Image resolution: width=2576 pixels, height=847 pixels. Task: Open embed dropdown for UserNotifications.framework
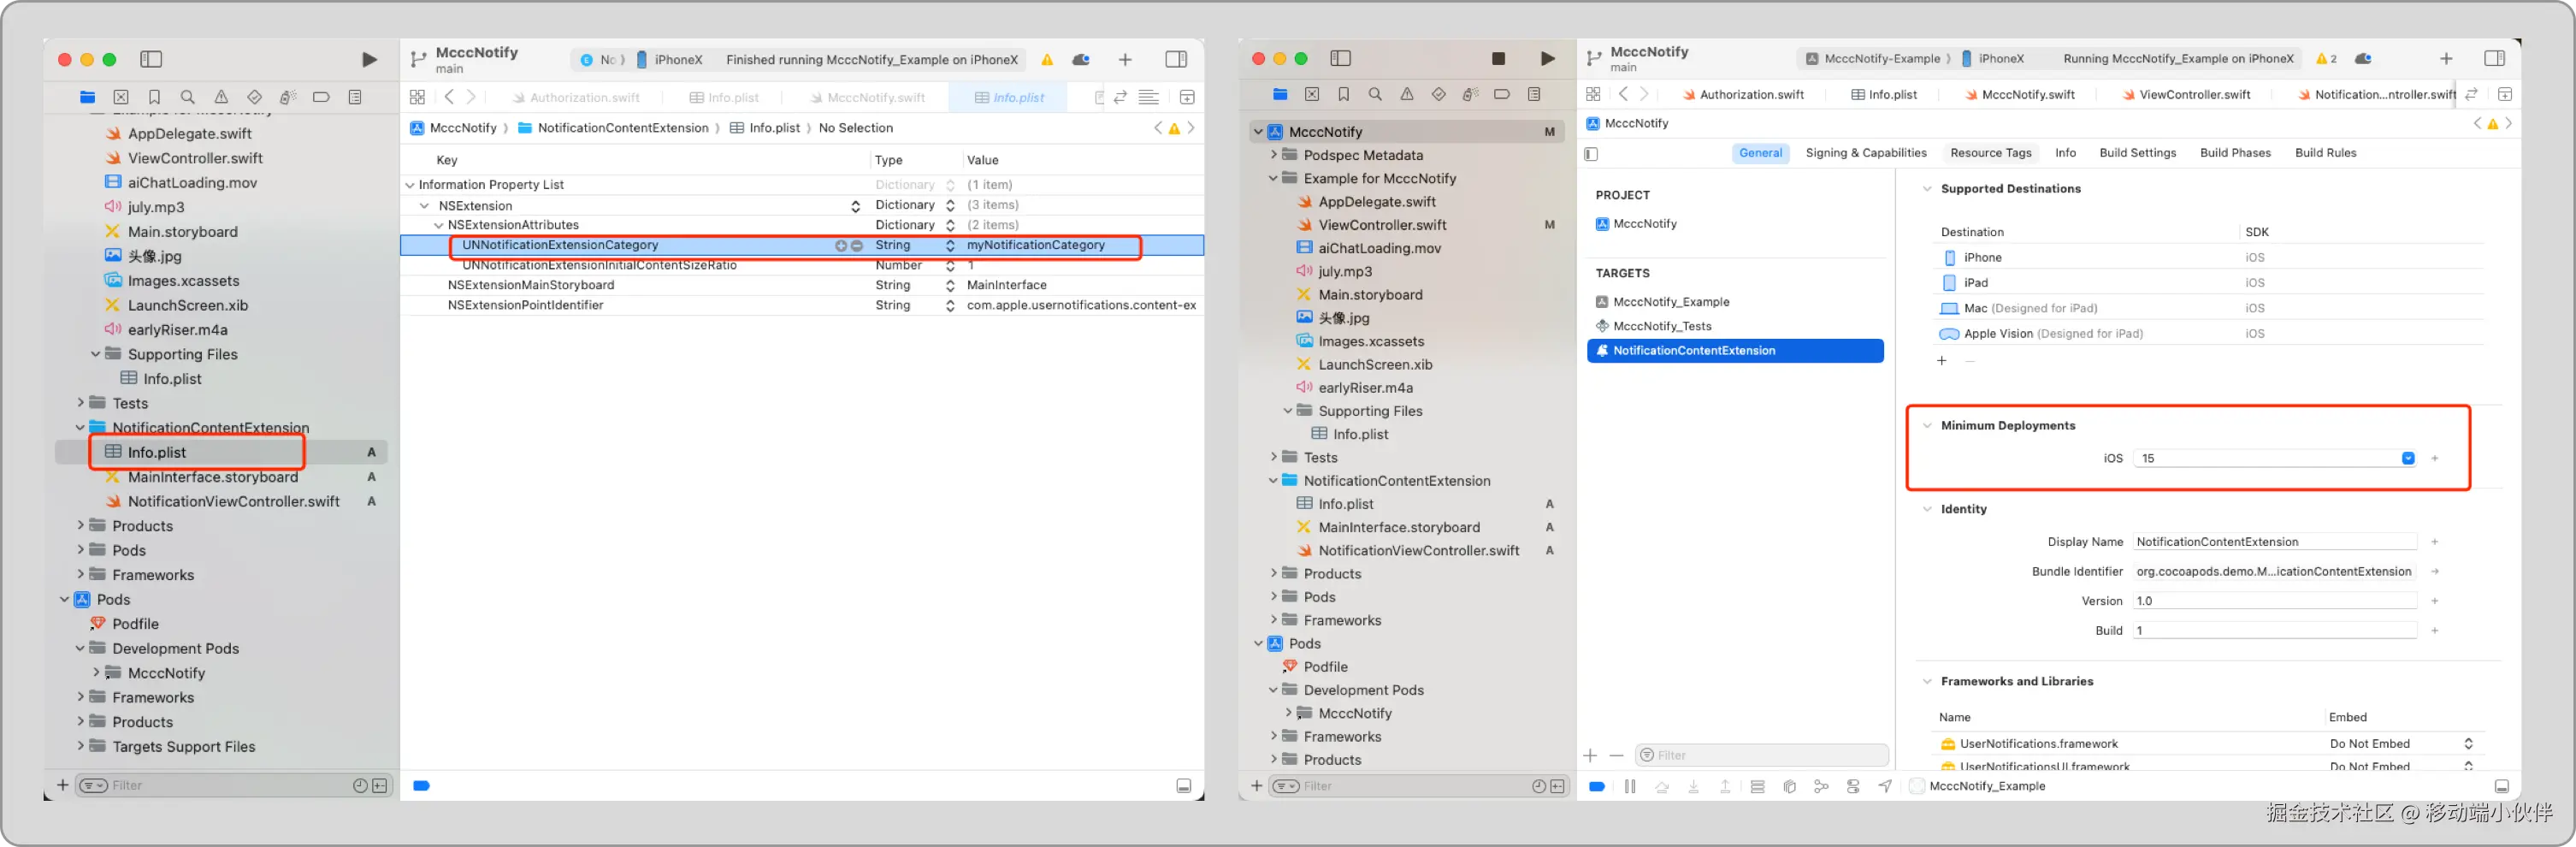[2468, 744]
